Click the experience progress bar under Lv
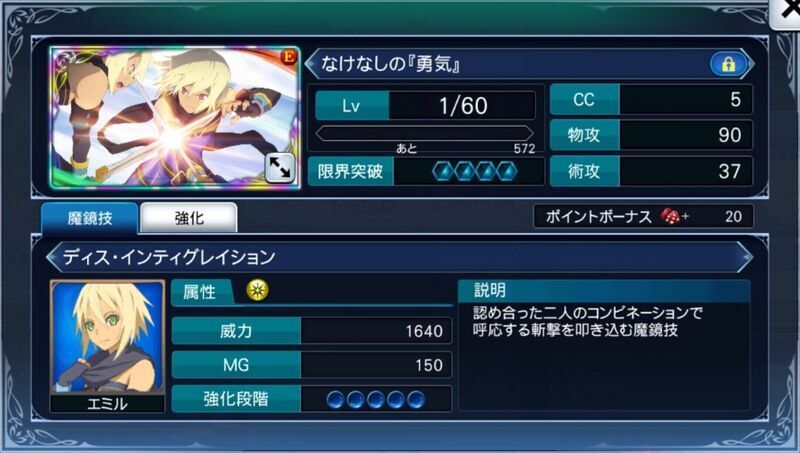 pos(424,134)
